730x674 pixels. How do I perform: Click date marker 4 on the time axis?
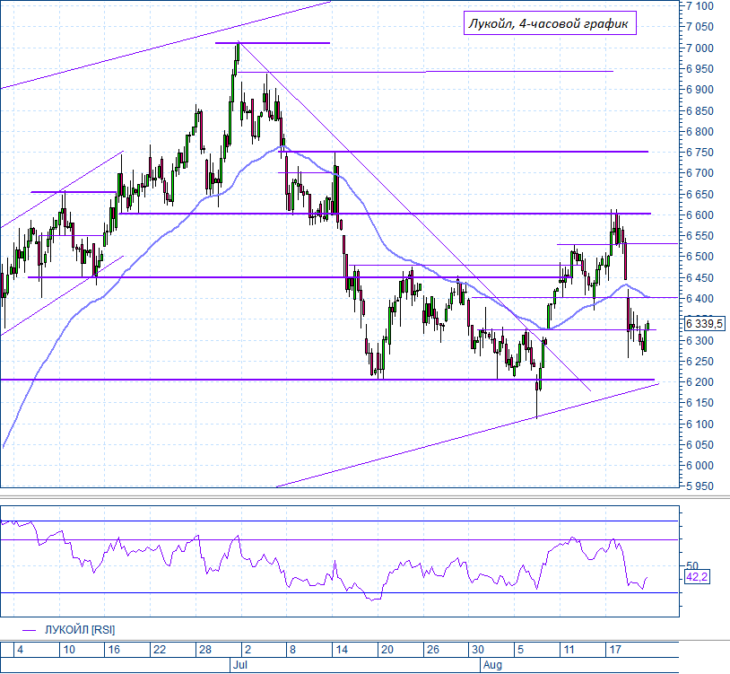click(20, 649)
